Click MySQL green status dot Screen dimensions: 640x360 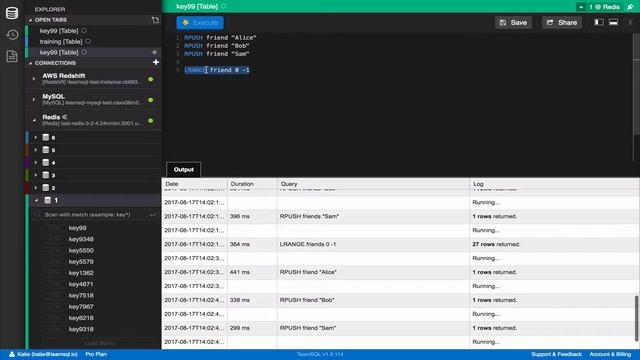coord(151,100)
